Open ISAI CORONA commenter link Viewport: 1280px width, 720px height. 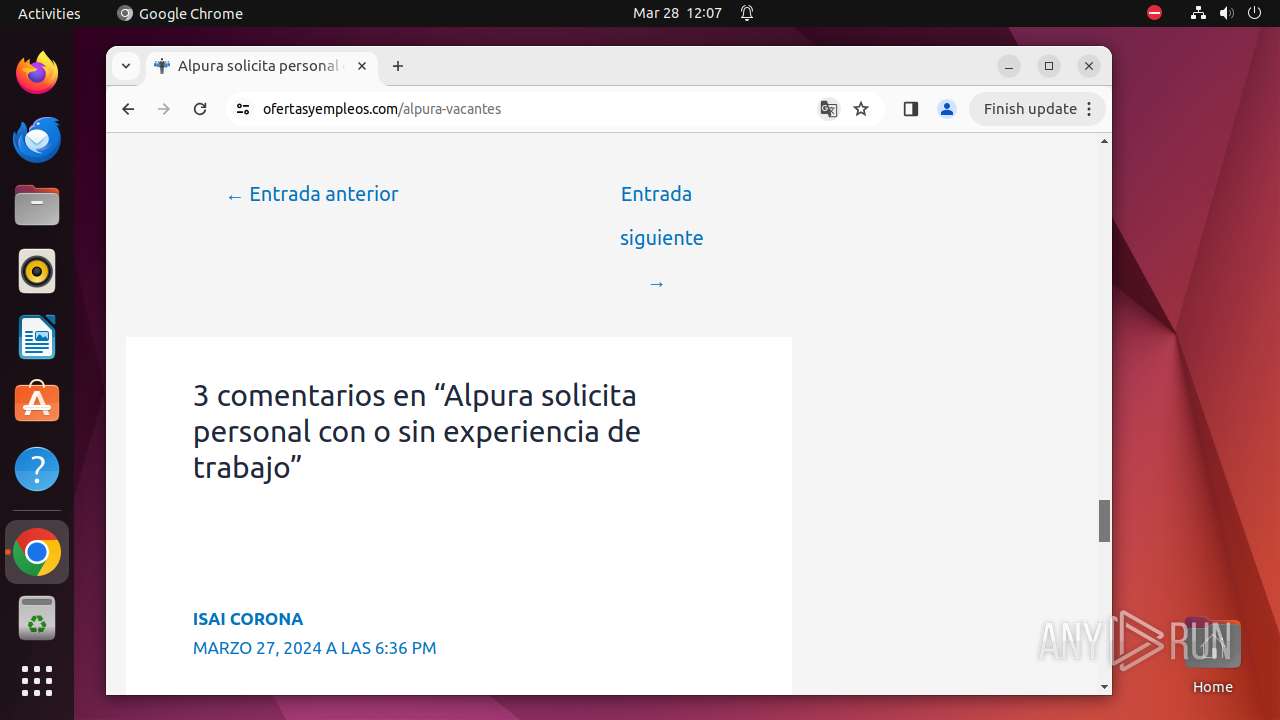coord(248,619)
